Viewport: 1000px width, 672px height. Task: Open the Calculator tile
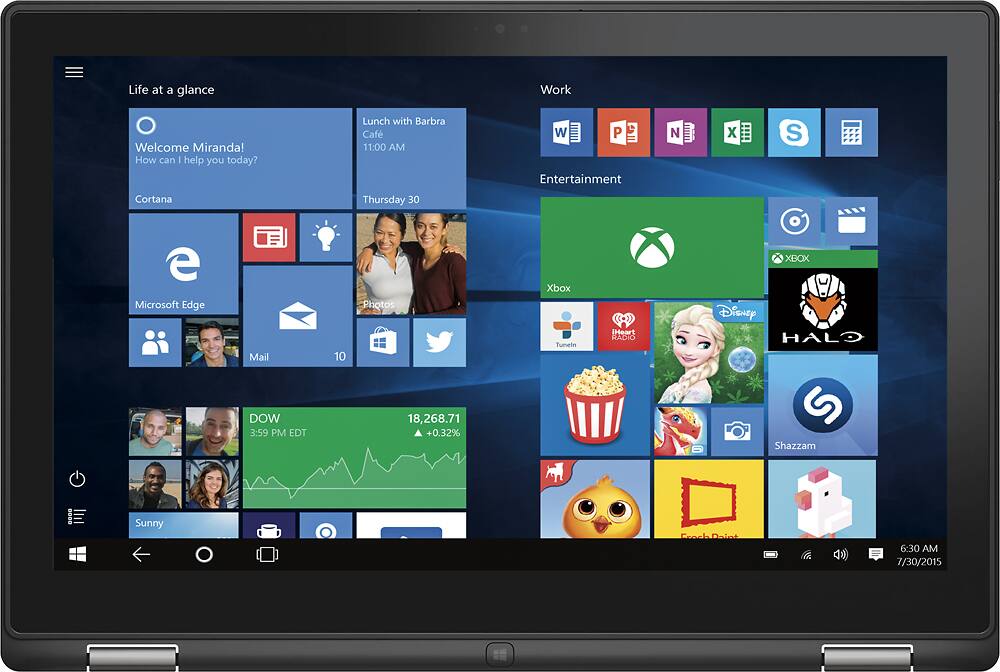pyautogui.click(x=851, y=133)
